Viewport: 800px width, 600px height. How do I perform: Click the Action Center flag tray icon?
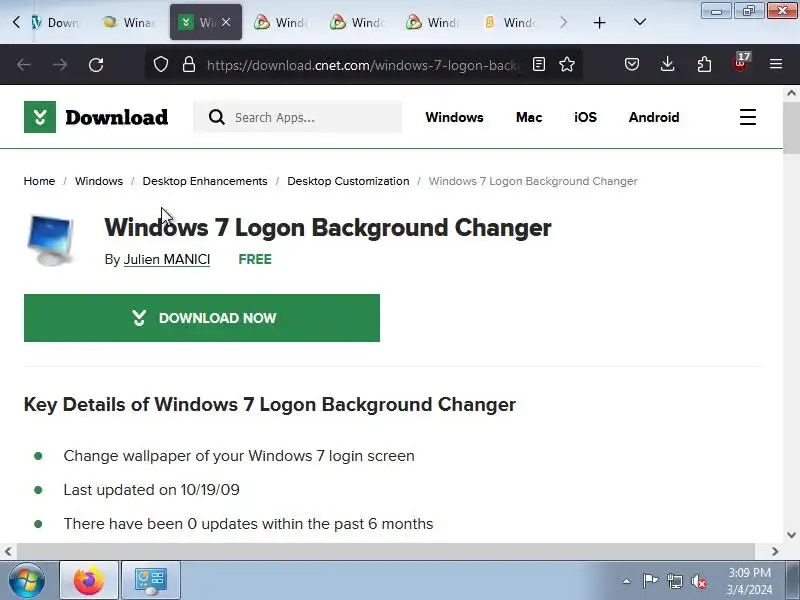click(x=651, y=581)
